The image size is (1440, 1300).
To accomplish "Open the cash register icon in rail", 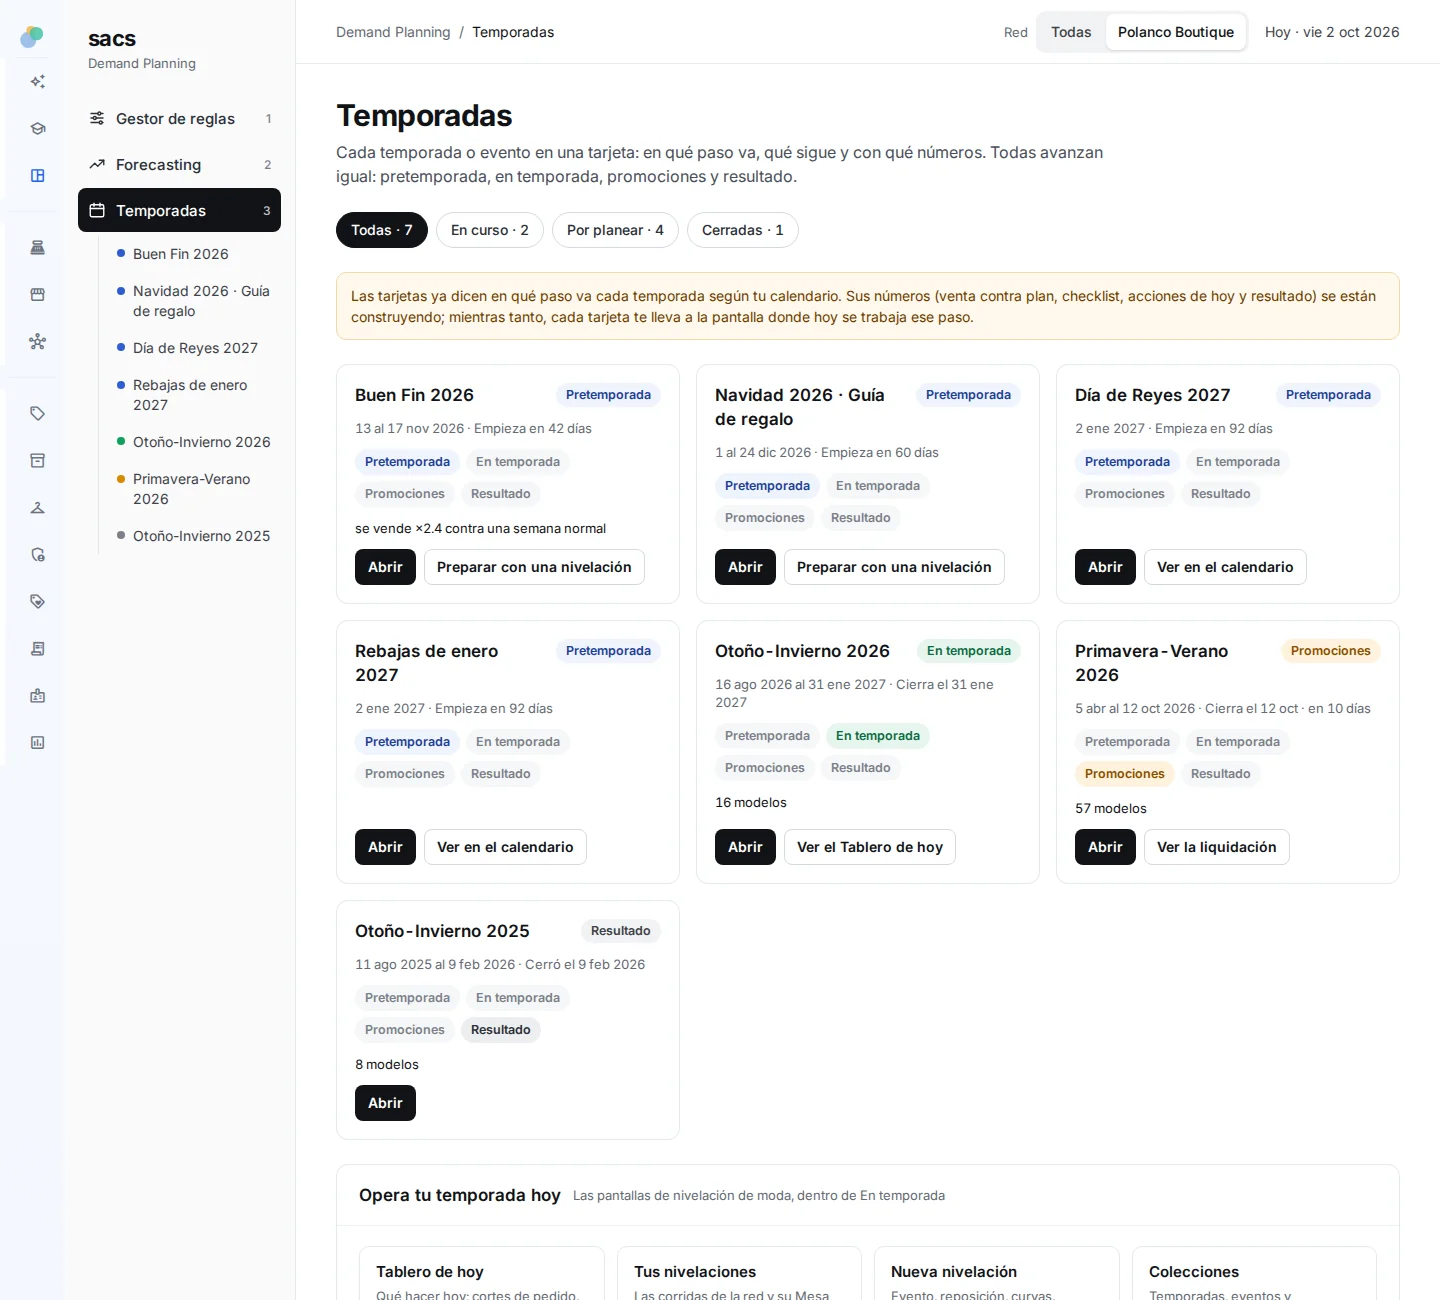I will 38,248.
